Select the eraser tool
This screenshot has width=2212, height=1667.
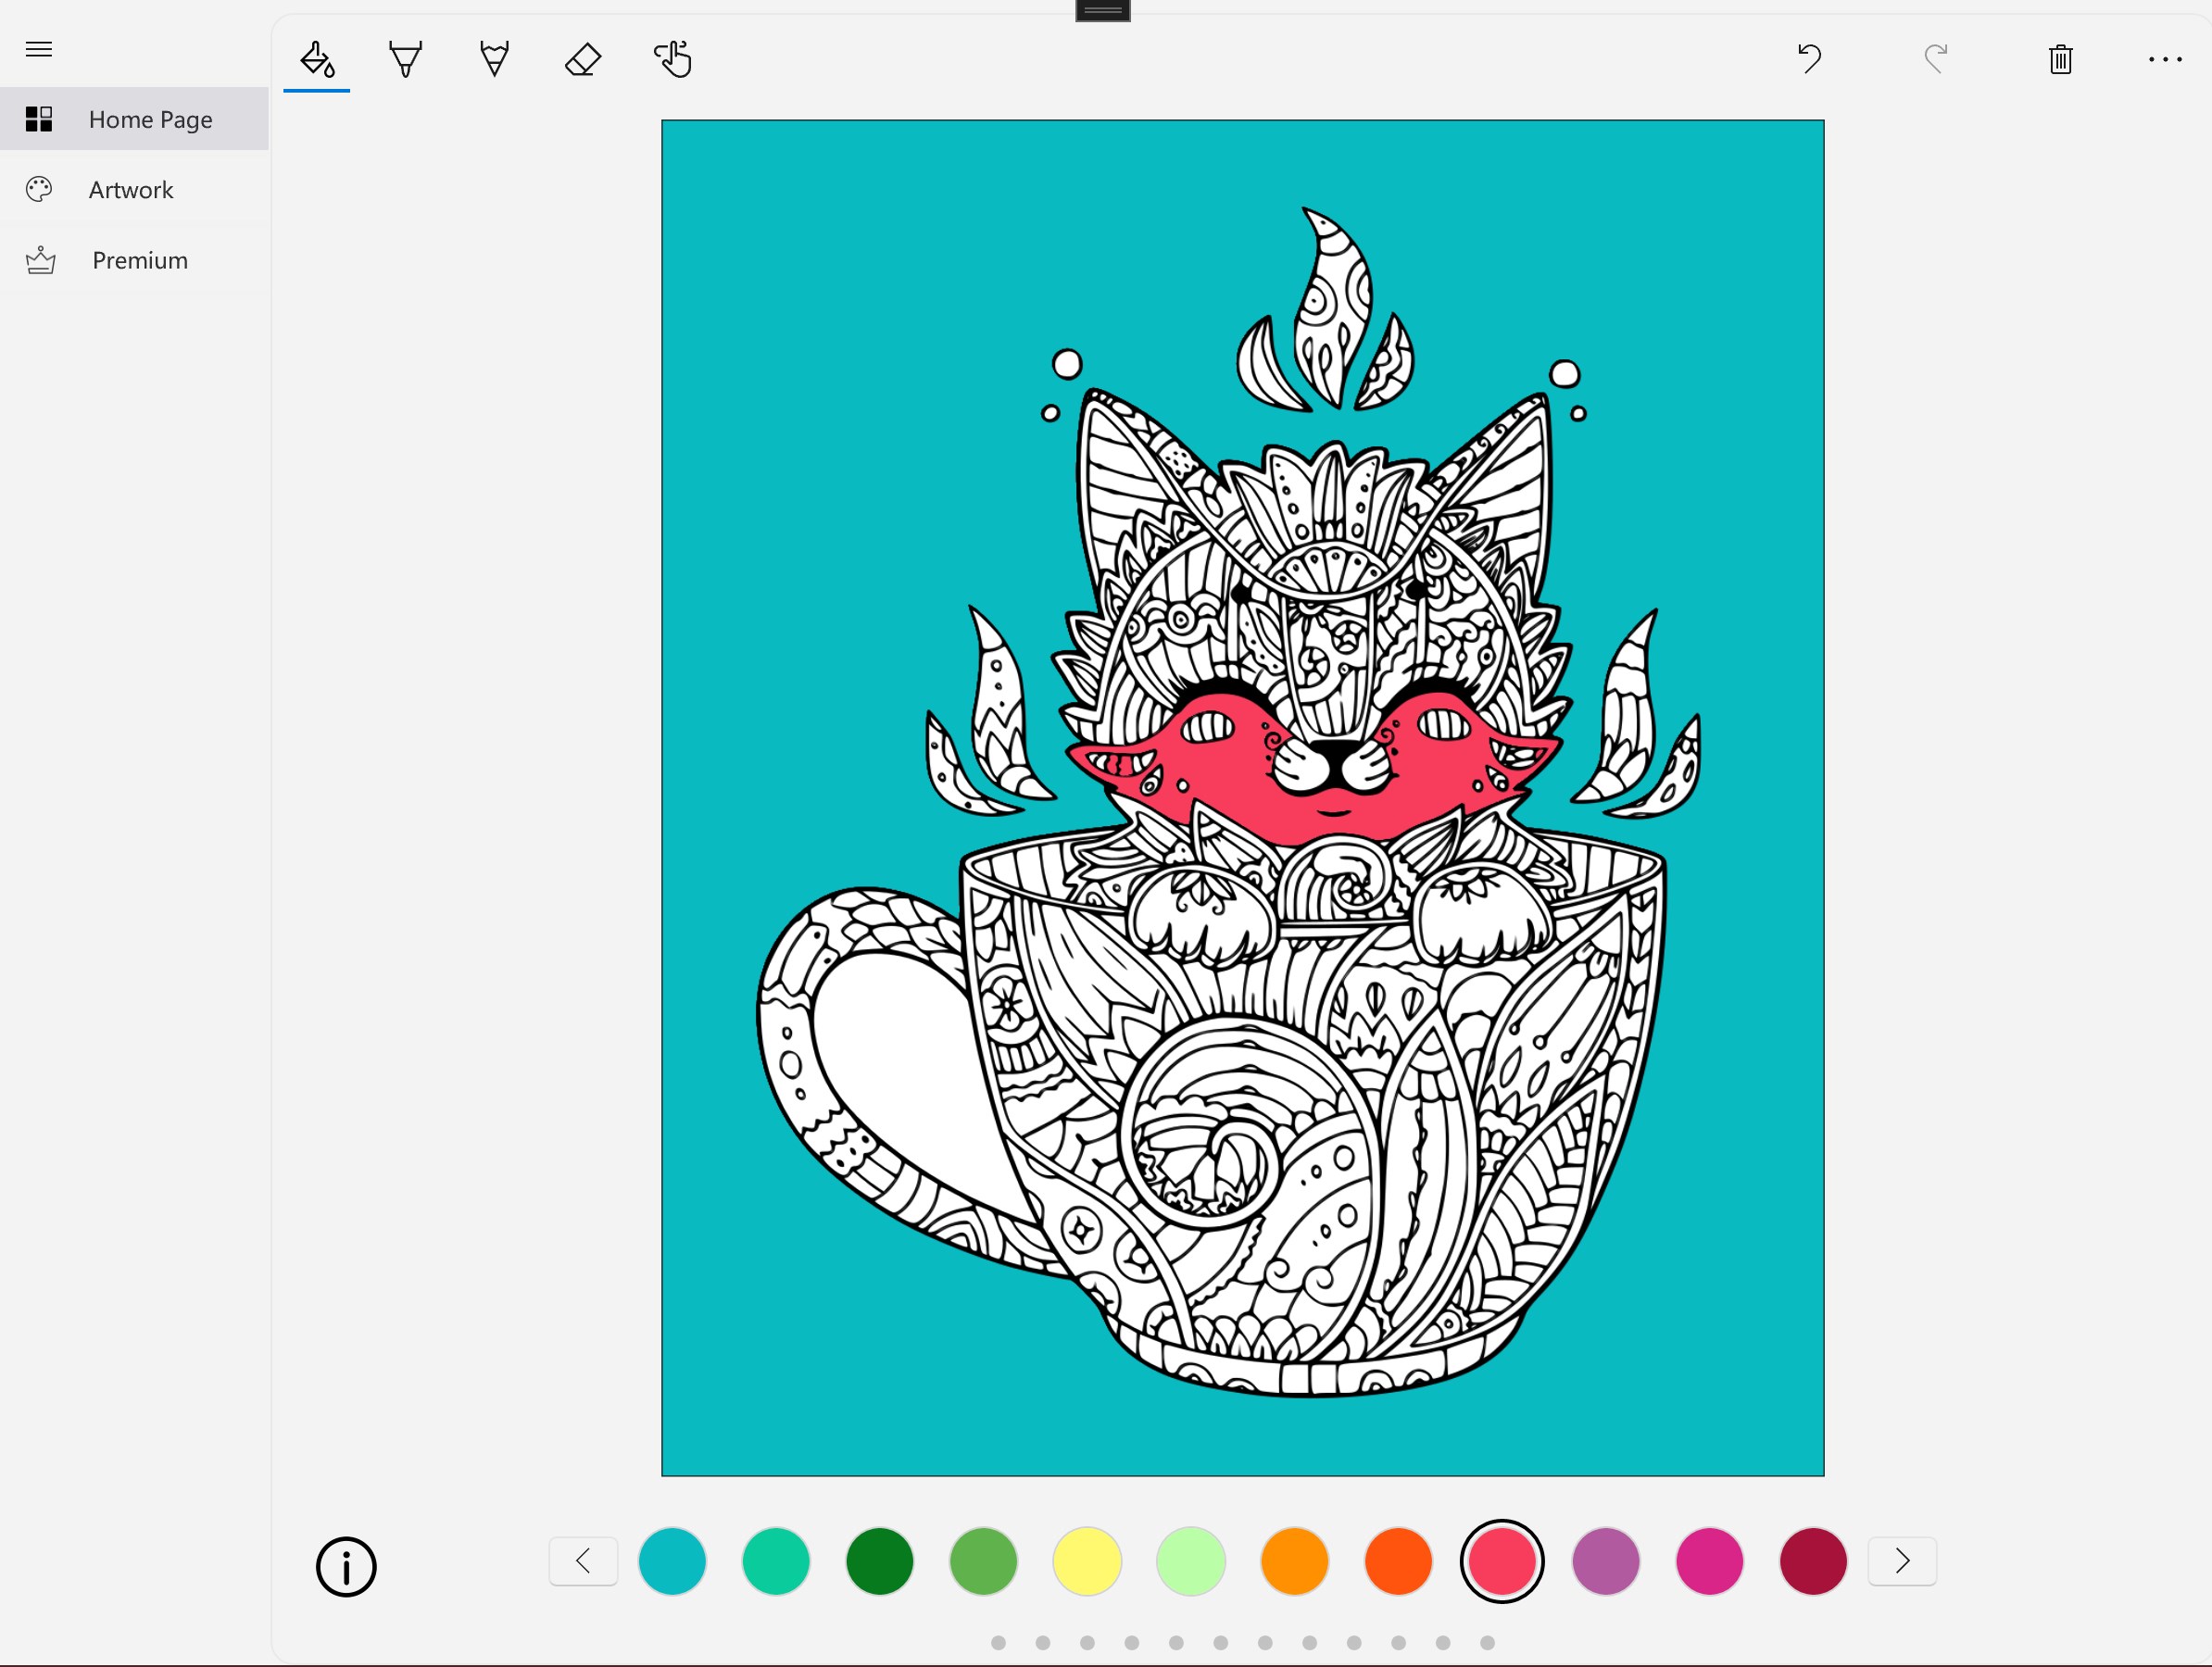pyautogui.click(x=583, y=60)
